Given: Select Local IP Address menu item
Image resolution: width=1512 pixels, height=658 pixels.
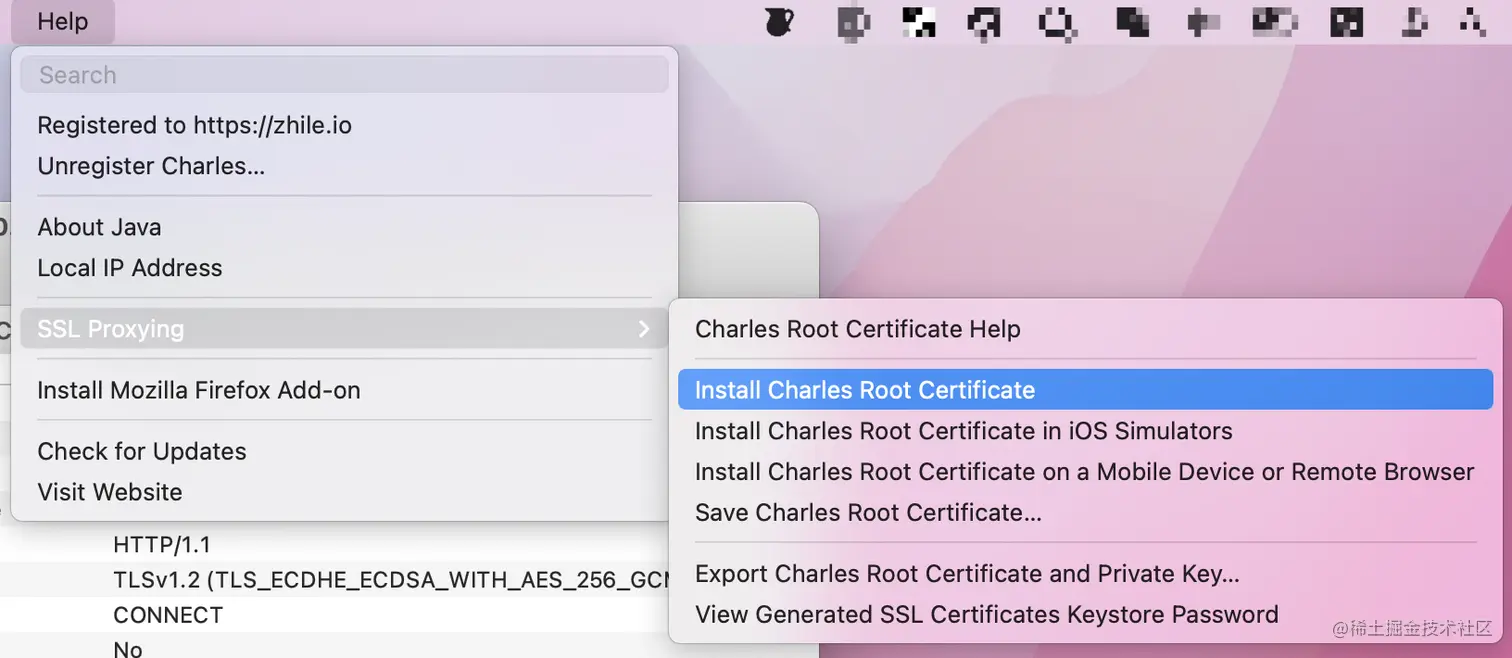Looking at the screenshot, I should [344, 268].
